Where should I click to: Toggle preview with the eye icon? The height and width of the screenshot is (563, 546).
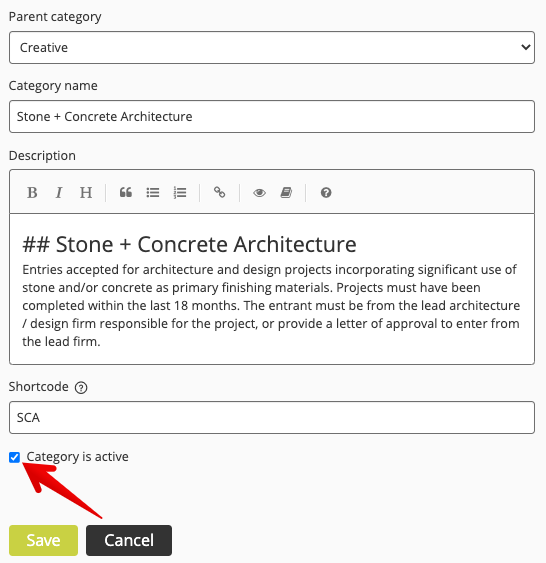pos(259,193)
